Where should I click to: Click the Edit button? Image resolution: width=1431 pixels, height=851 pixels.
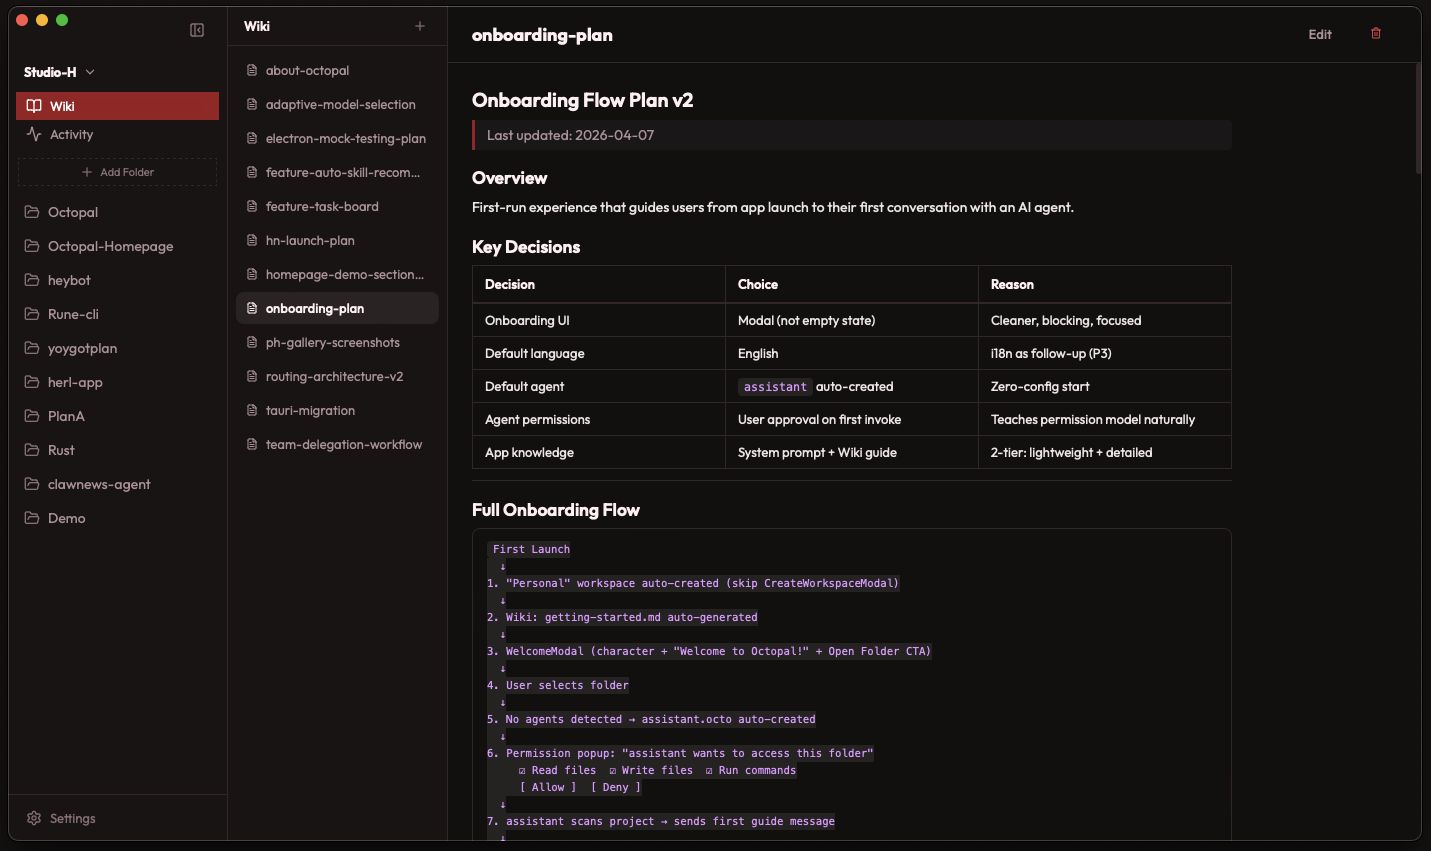tap(1319, 33)
